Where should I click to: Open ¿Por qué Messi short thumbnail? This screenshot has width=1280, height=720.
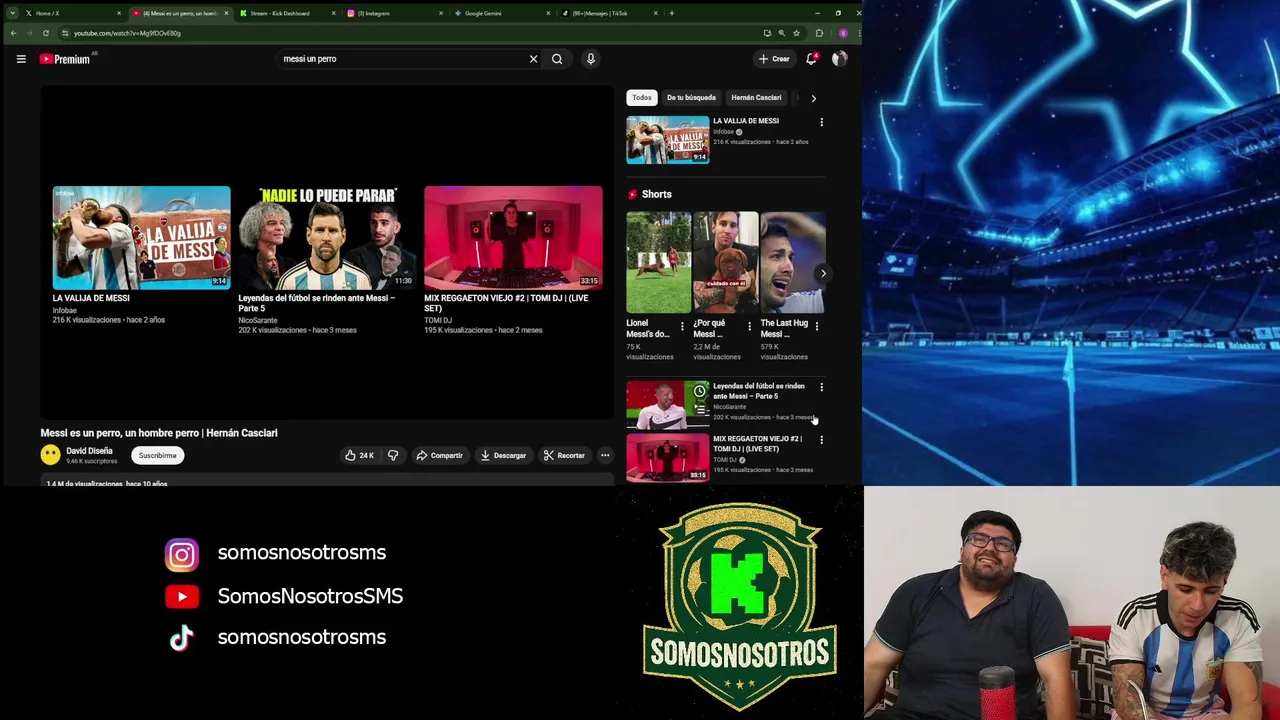pyautogui.click(x=725, y=263)
